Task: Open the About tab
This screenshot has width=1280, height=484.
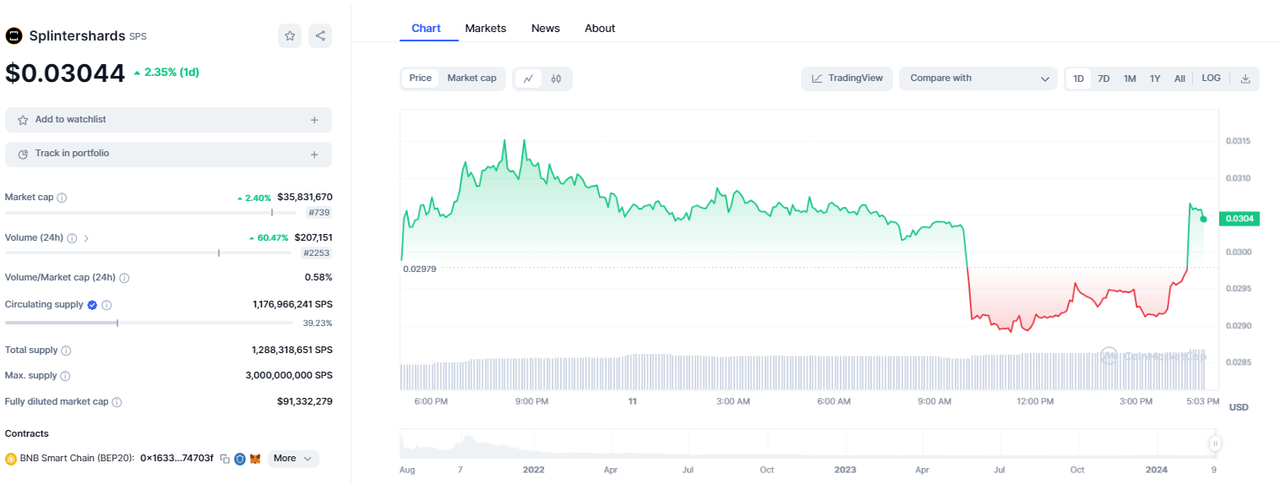Action: pyautogui.click(x=600, y=28)
